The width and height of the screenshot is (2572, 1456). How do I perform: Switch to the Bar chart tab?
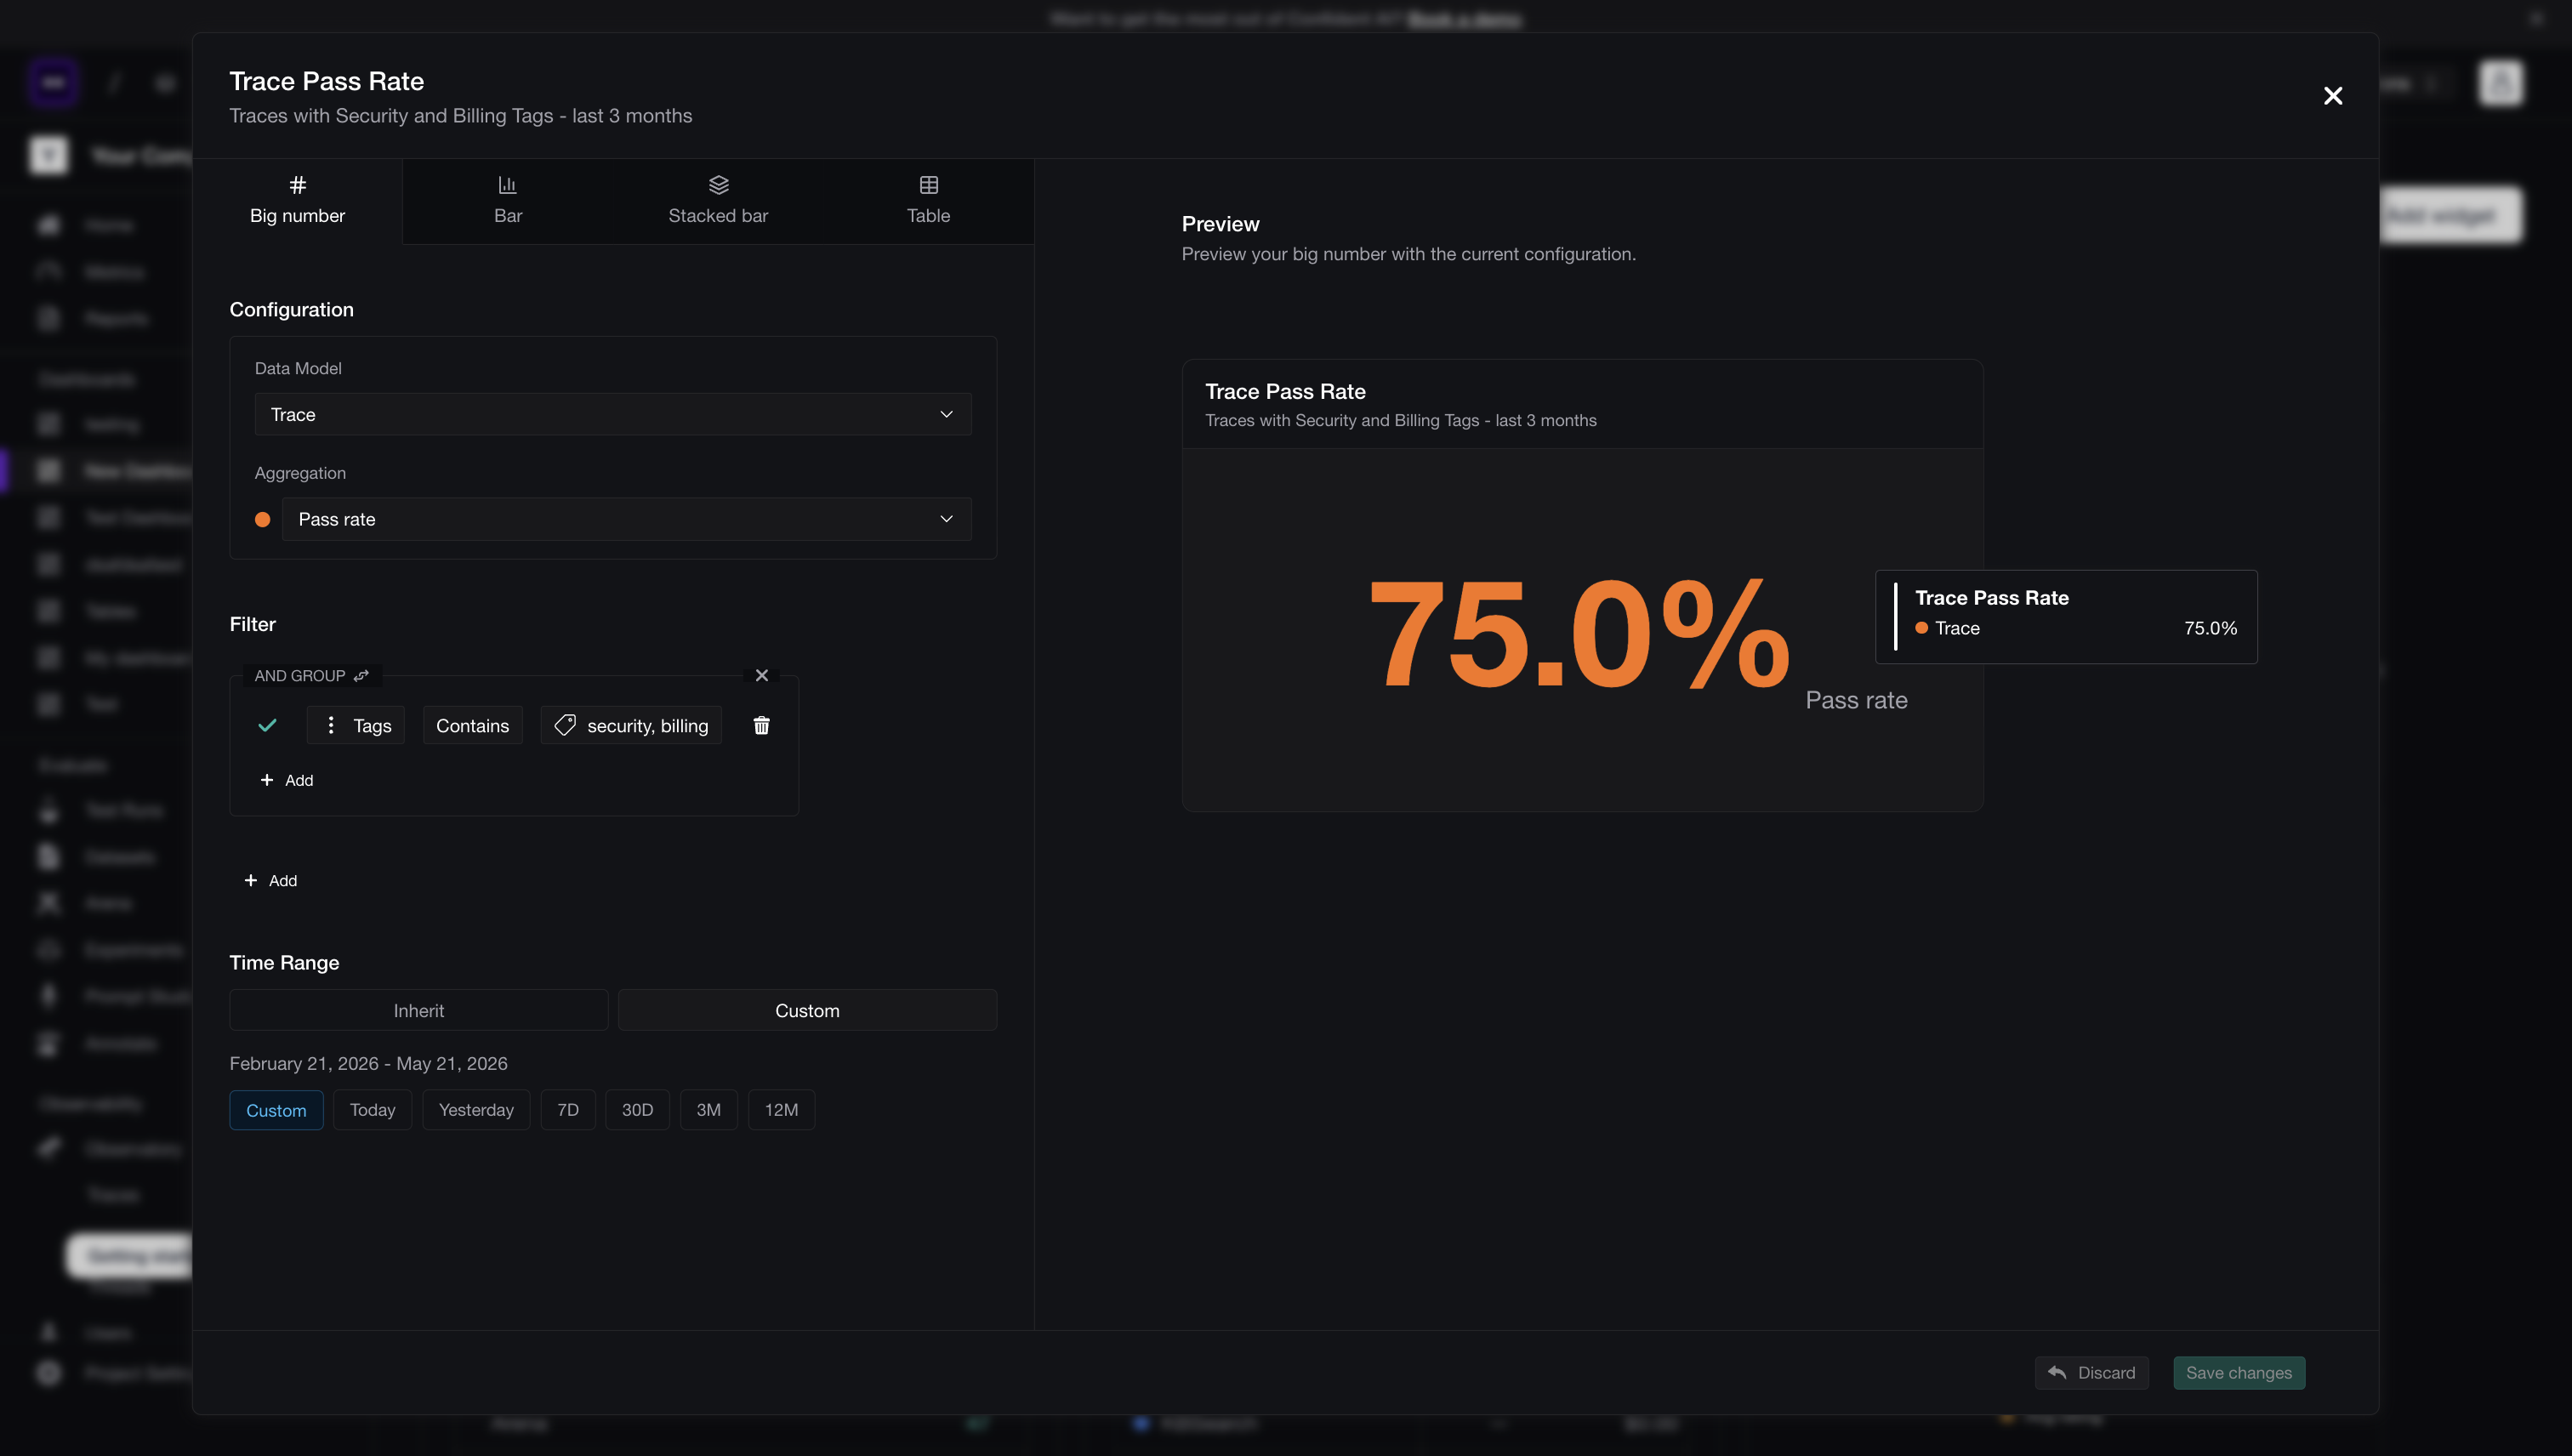coord(508,200)
